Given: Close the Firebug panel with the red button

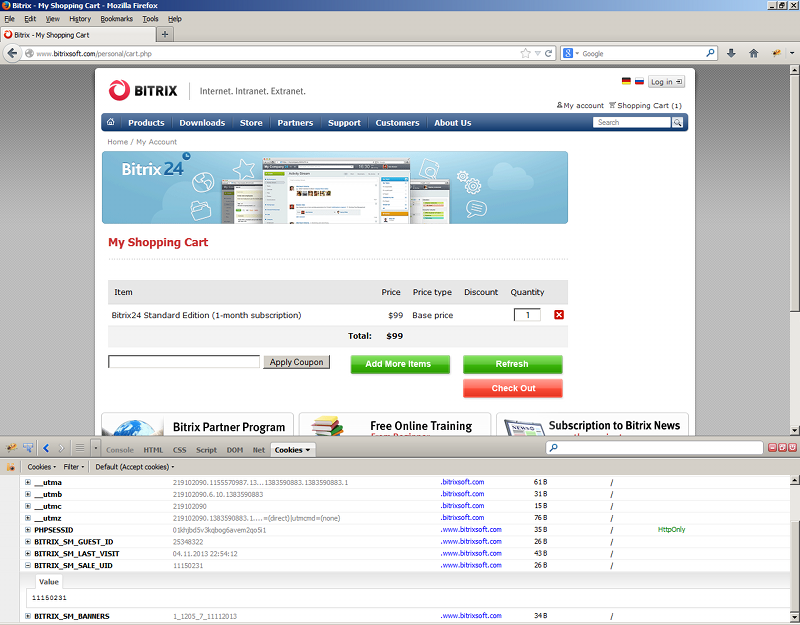Looking at the screenshot, I should (x=792, y=447).
